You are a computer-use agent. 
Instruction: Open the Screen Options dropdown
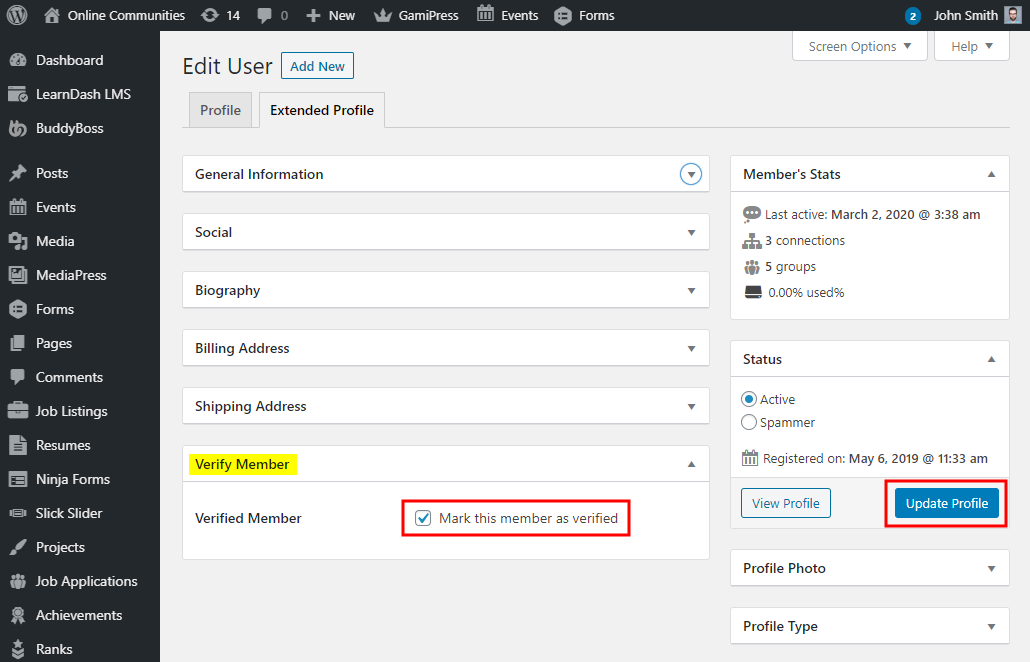859,46
